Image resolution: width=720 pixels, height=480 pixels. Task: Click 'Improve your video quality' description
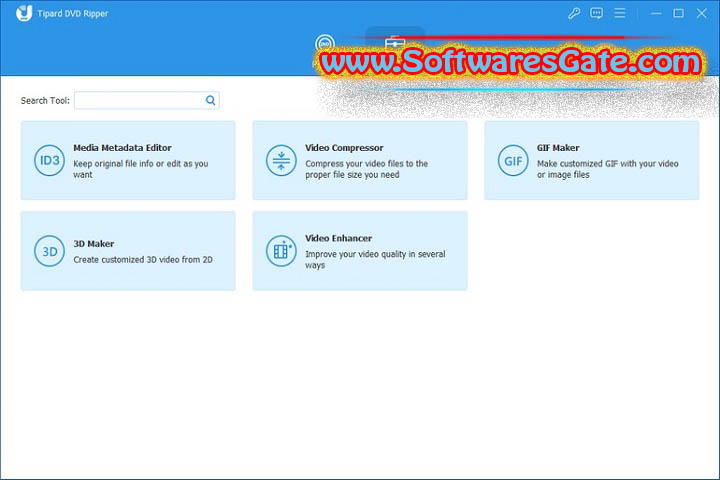375,260
